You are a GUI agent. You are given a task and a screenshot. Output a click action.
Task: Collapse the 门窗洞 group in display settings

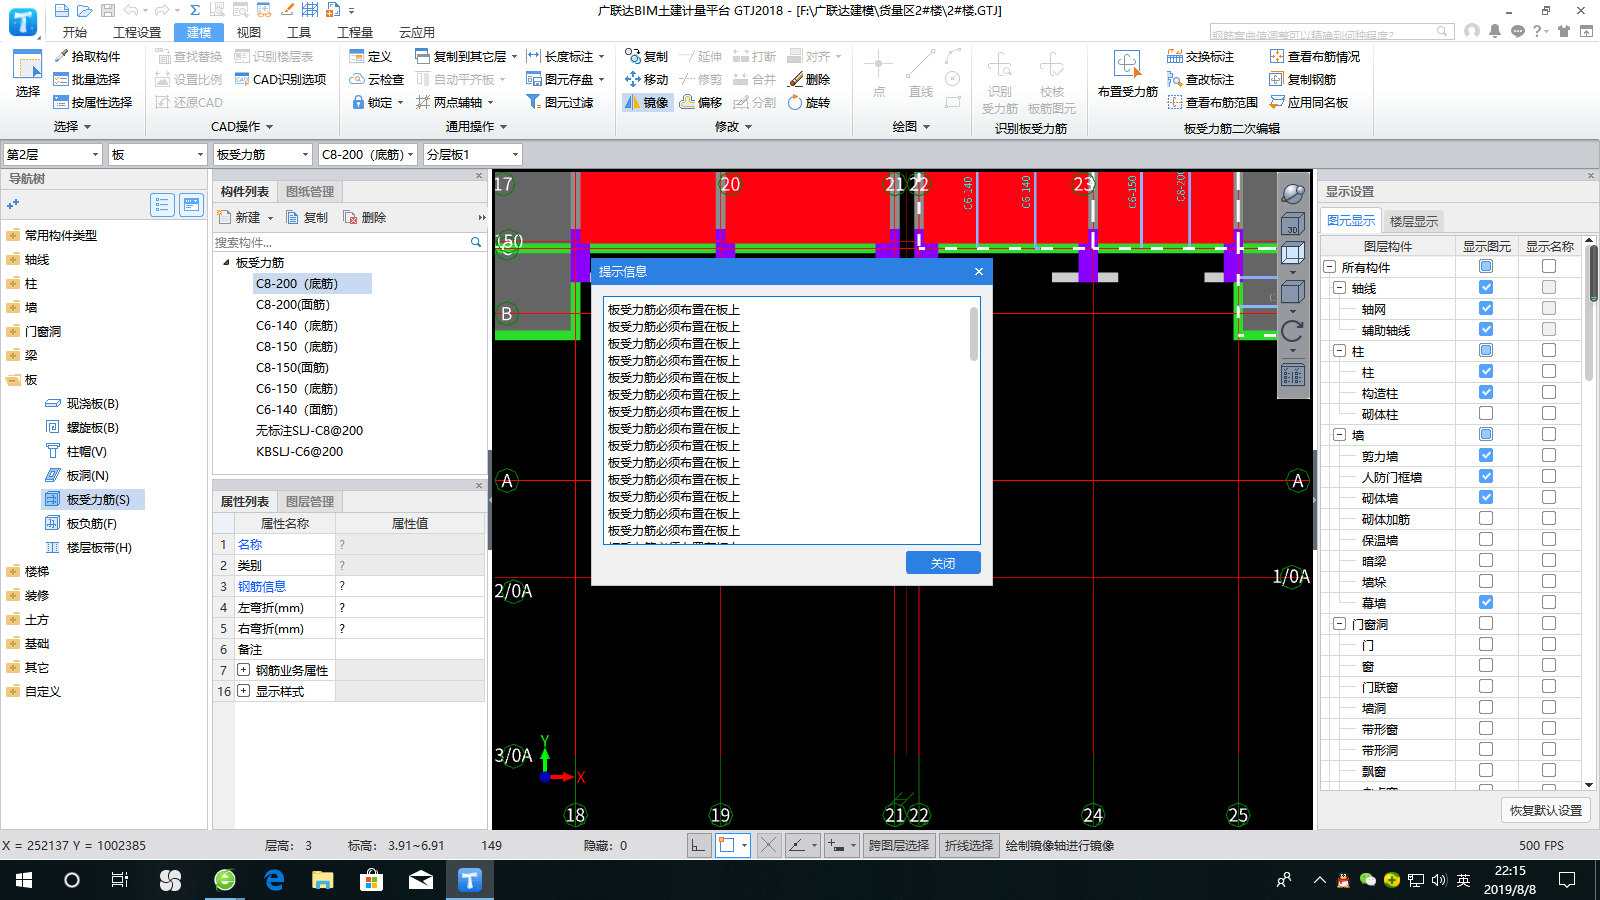pyautogui.click(x=1340, y=624)
